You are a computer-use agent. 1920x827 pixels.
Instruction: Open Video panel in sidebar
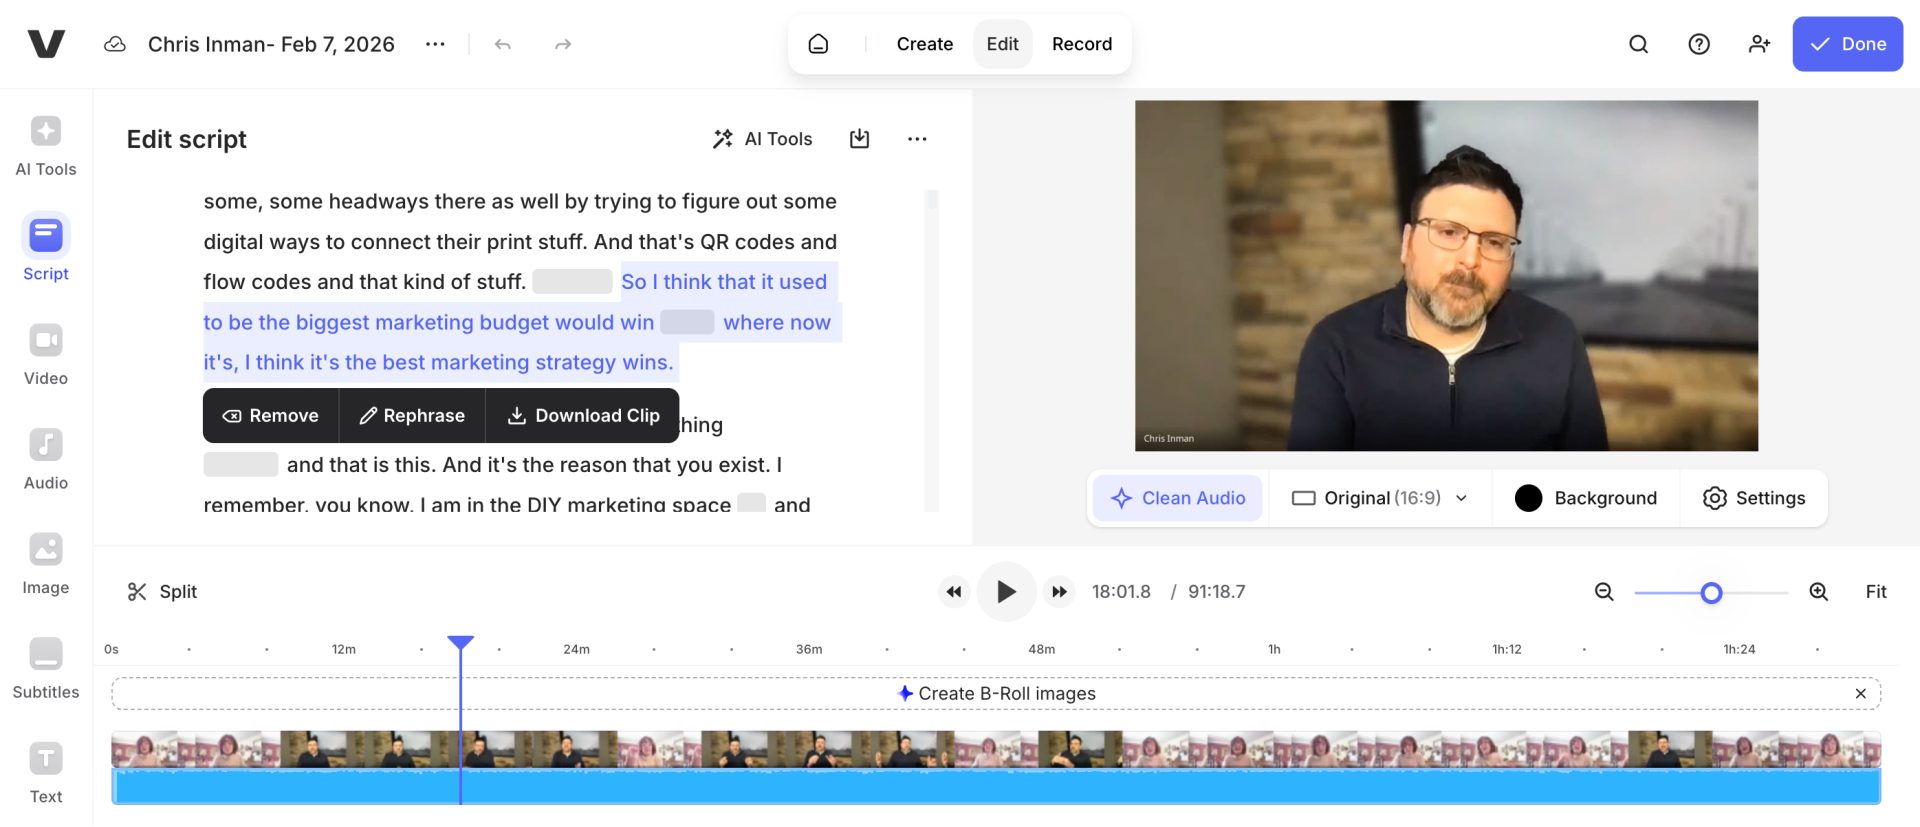46,354
